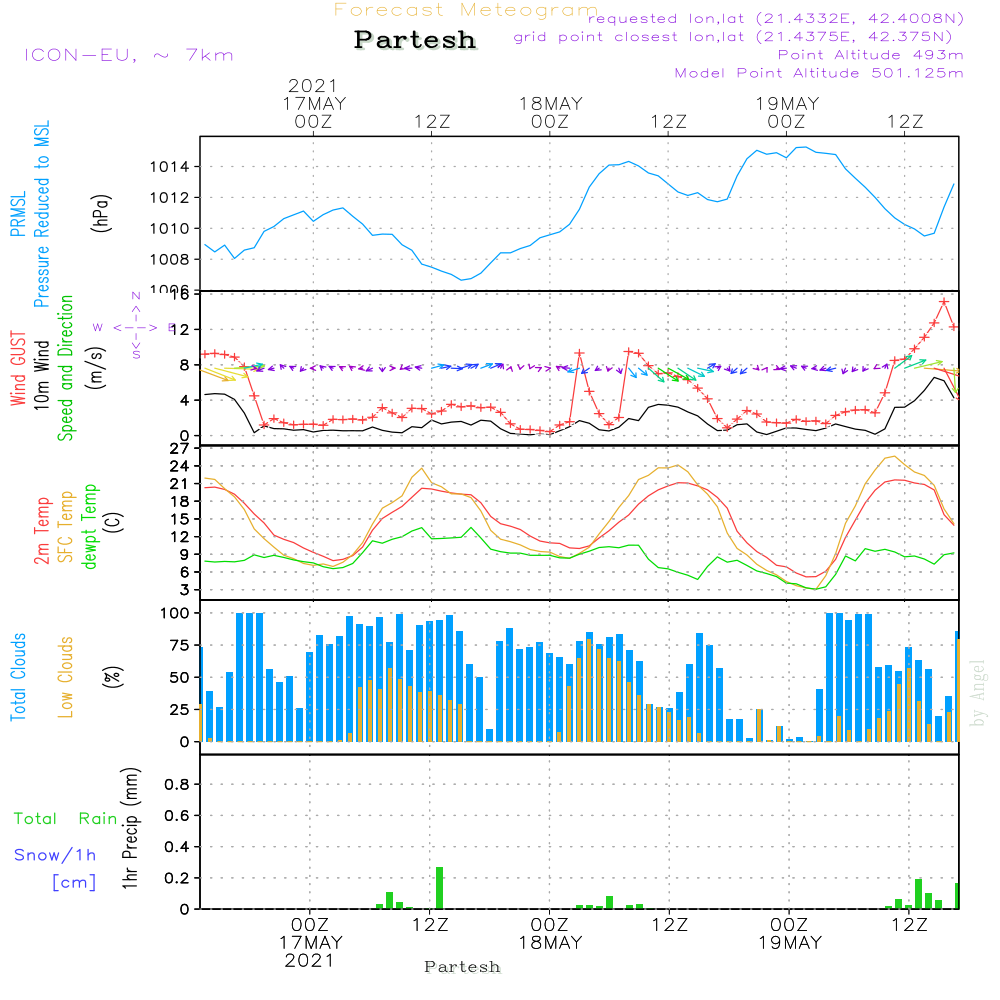1000x1000 pixels.
Task: Click the '2021' year label under 17MAY at the bottom
Action: coord(309,960)
